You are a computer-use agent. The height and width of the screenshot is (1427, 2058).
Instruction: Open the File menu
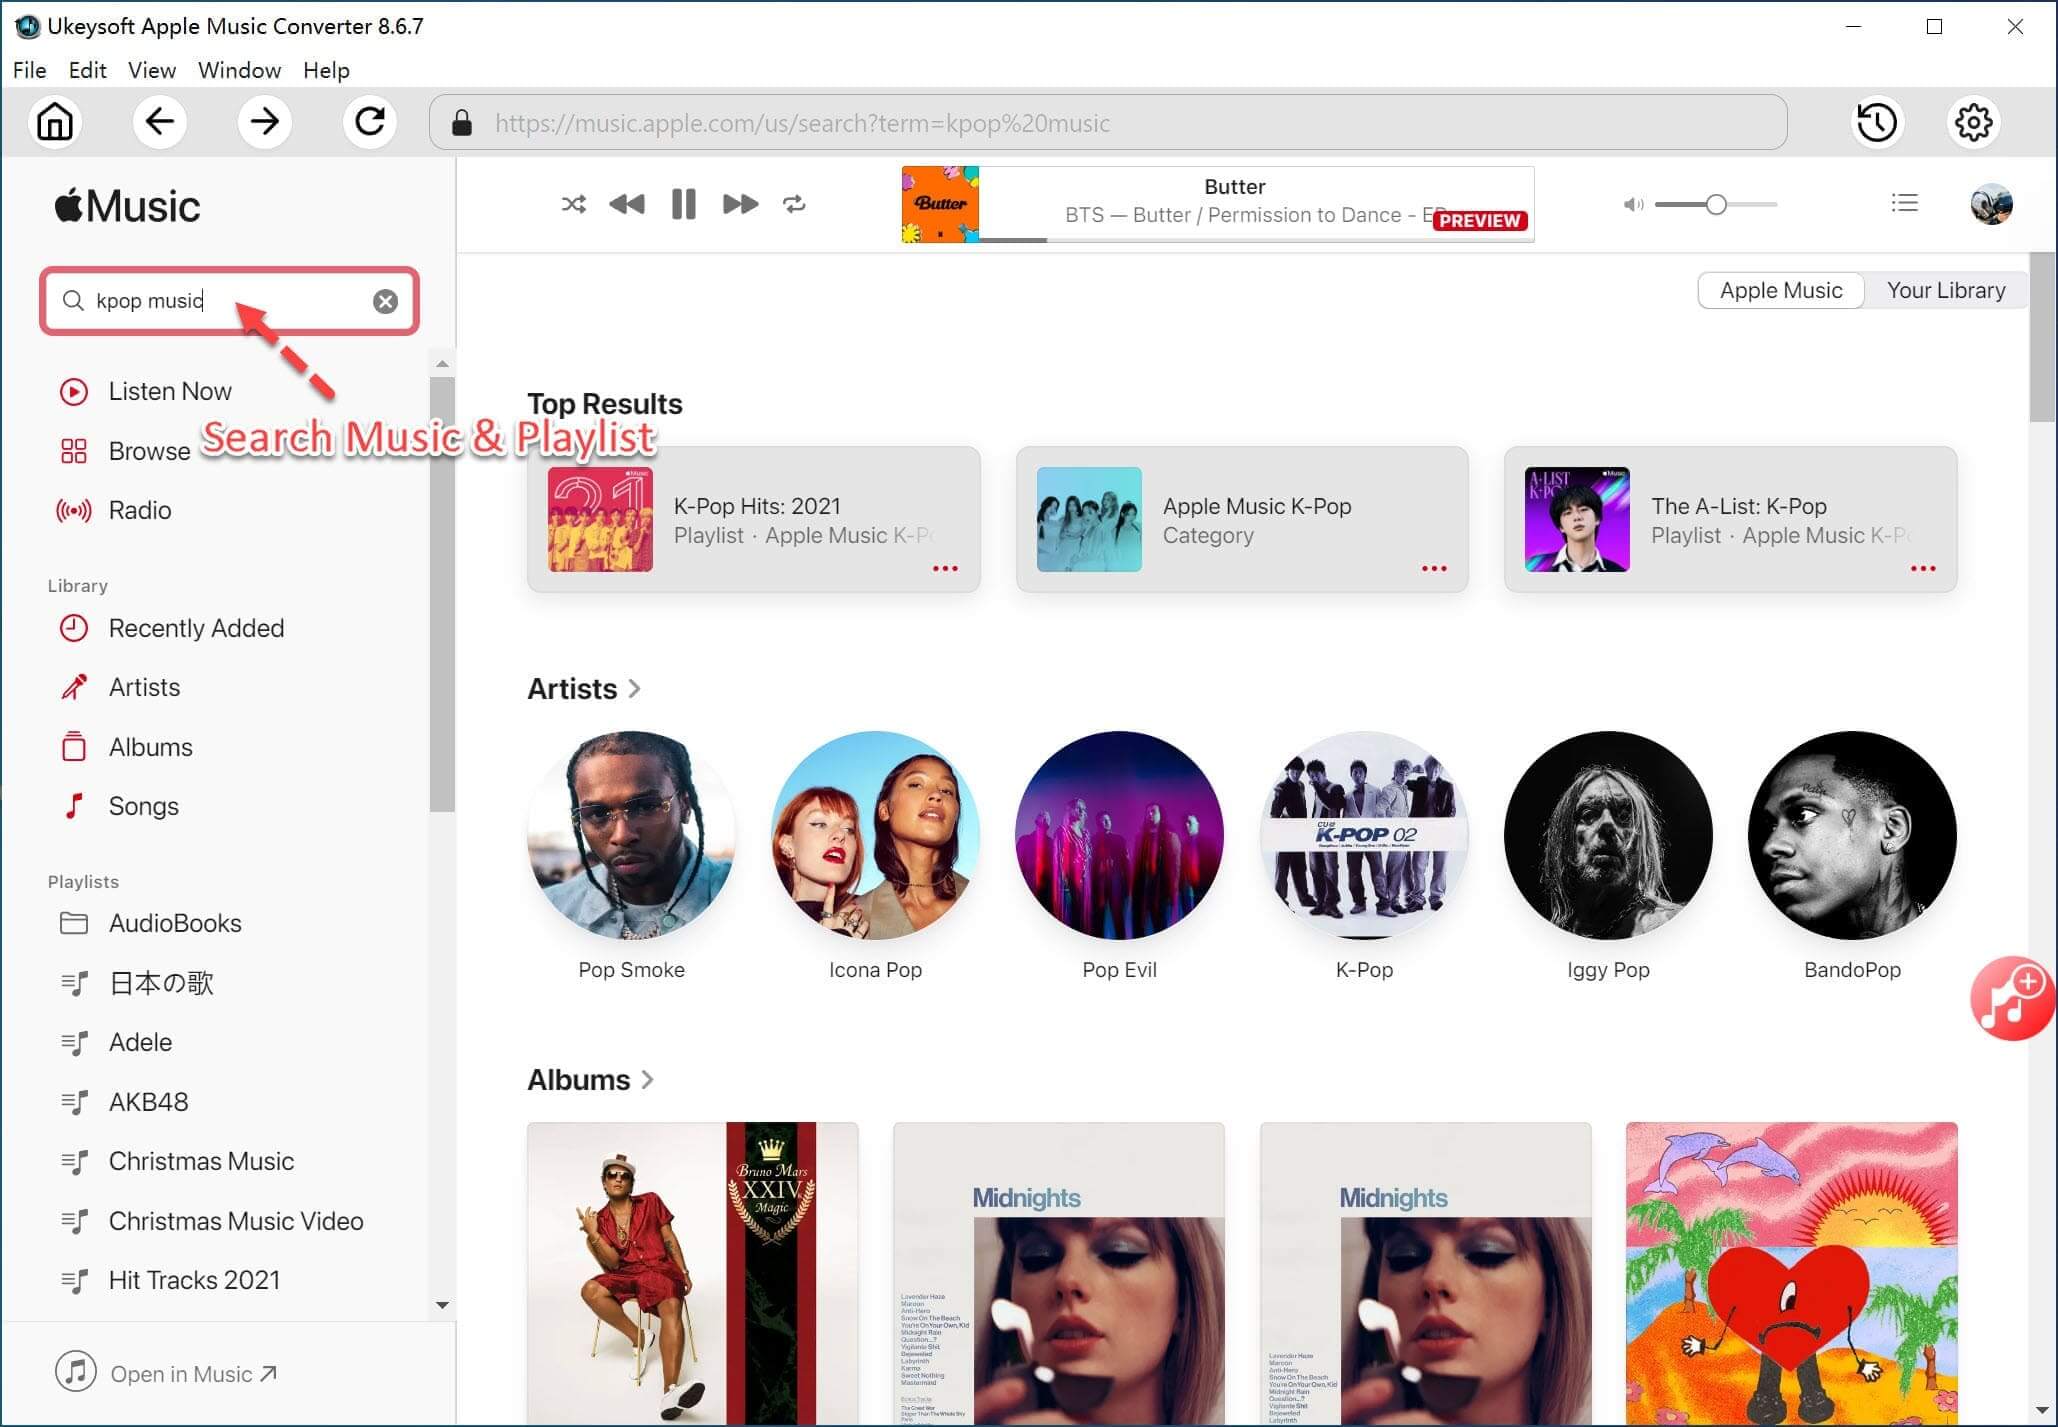[x=30, y=70]
